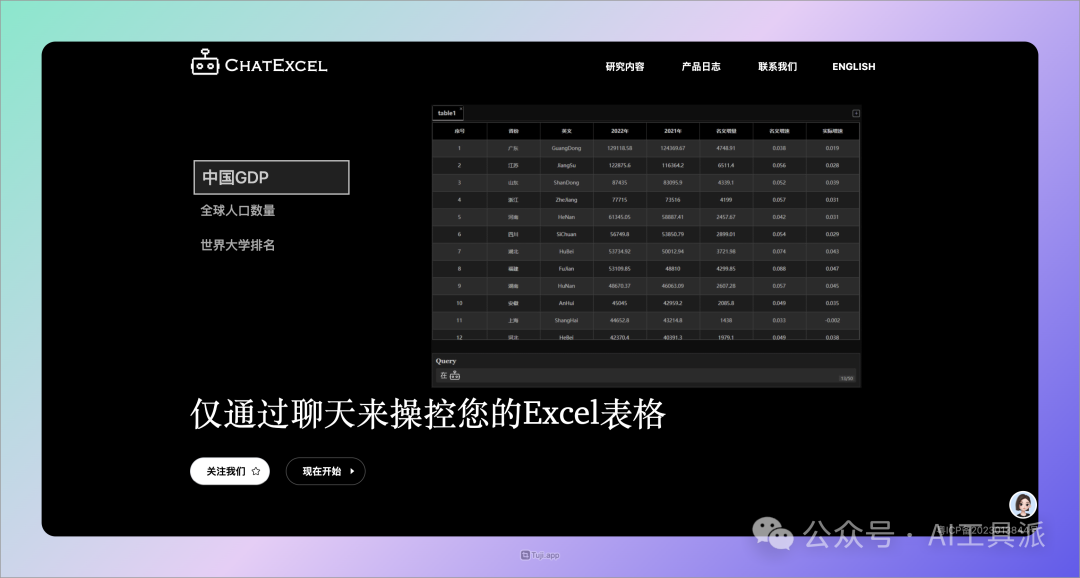Click the 0.074 value cell
Screen dimensions: 1080x578
pyautogui.click(x=779, y=251)
